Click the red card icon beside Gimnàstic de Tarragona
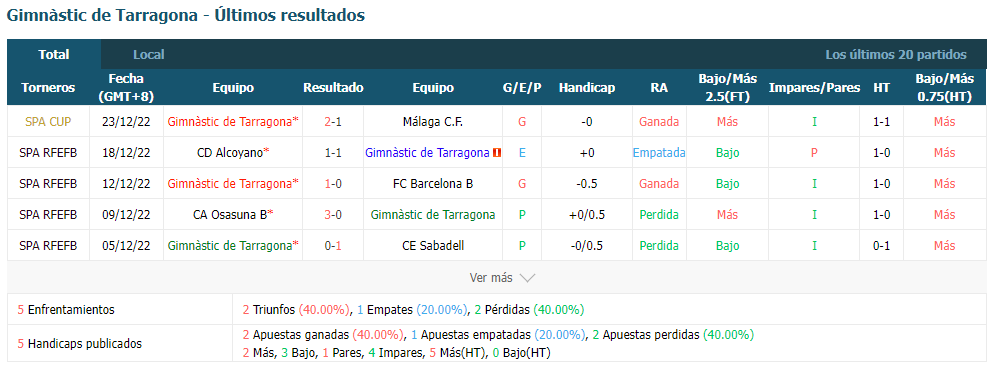995x368 pixels. click(498, 152)
